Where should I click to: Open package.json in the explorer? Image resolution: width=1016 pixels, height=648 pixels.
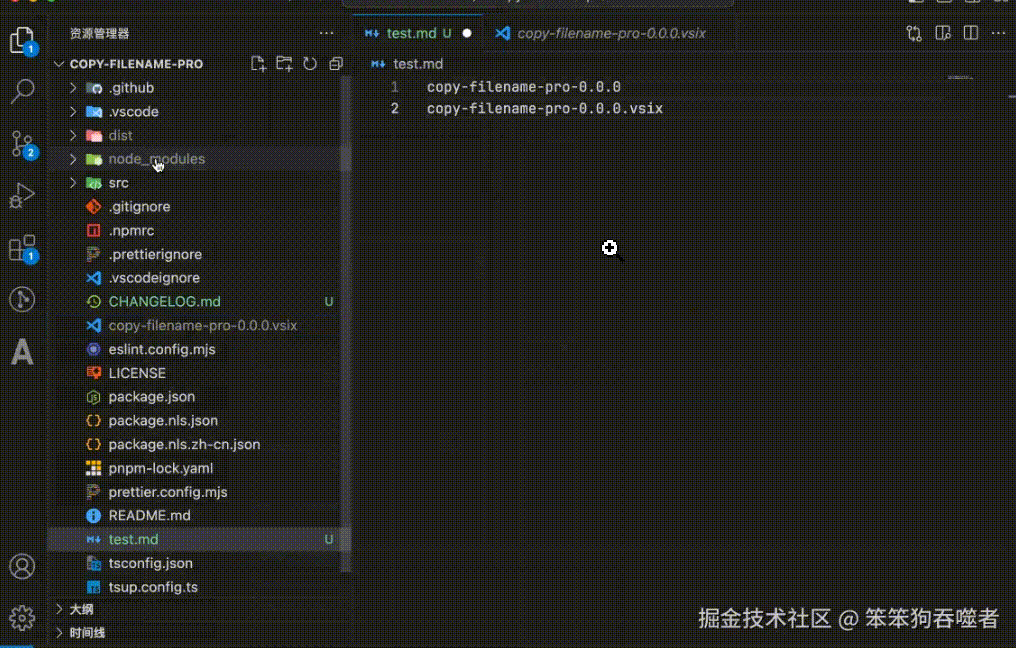[x=200, y=397]
